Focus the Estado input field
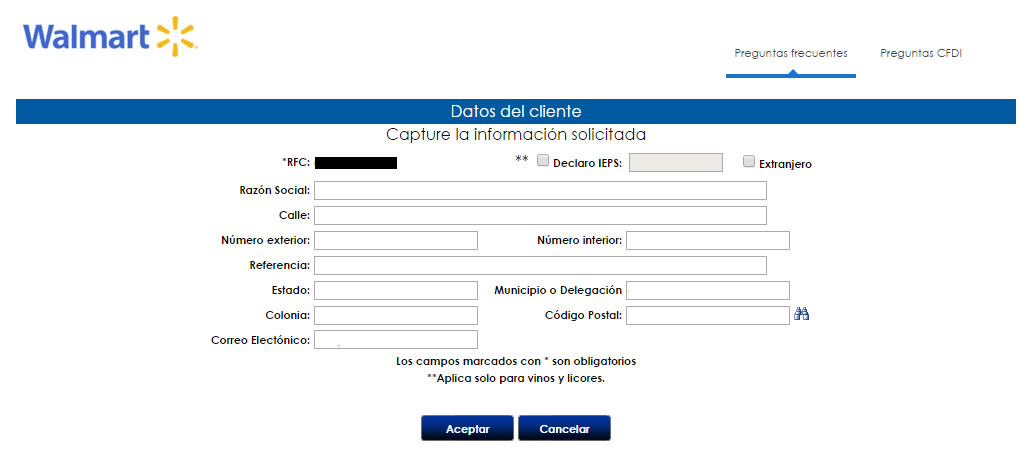This screenshot has width=1018, height=449. coord(395,290)
